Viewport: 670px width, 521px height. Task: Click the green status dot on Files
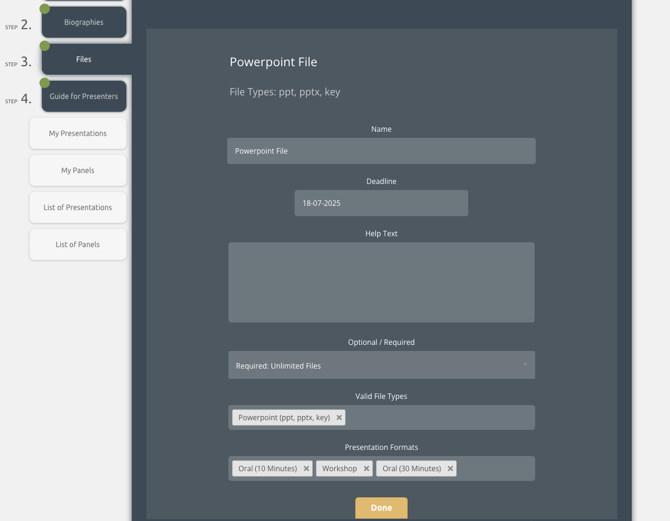(45, 46)
